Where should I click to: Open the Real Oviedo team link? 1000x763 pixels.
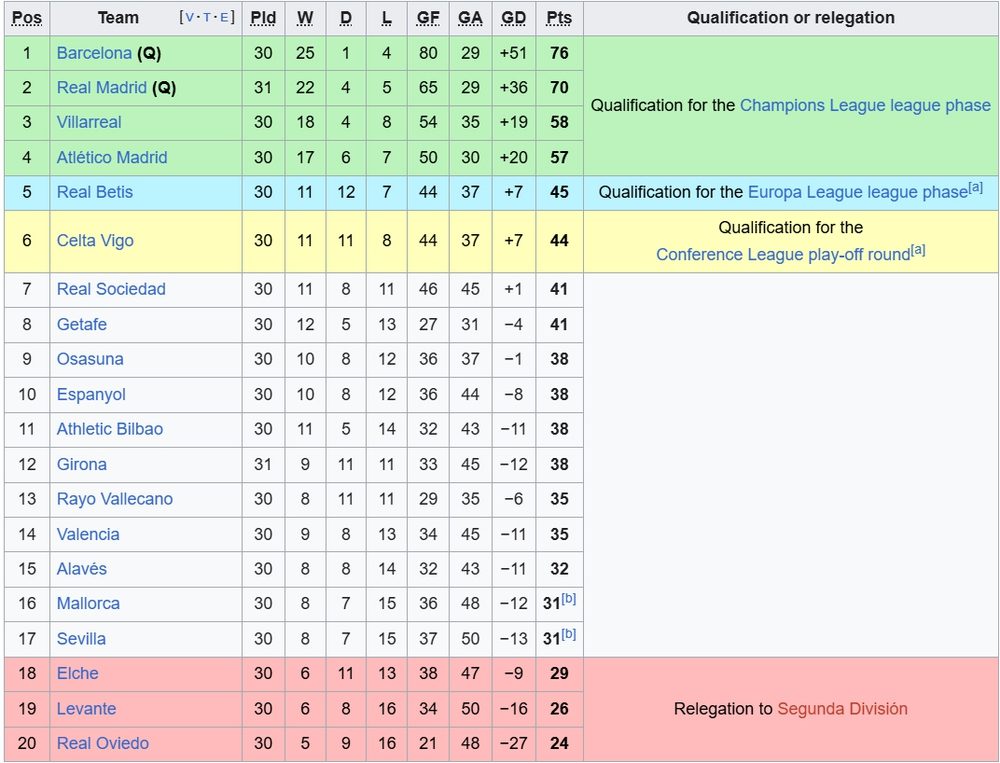(103, 744)
